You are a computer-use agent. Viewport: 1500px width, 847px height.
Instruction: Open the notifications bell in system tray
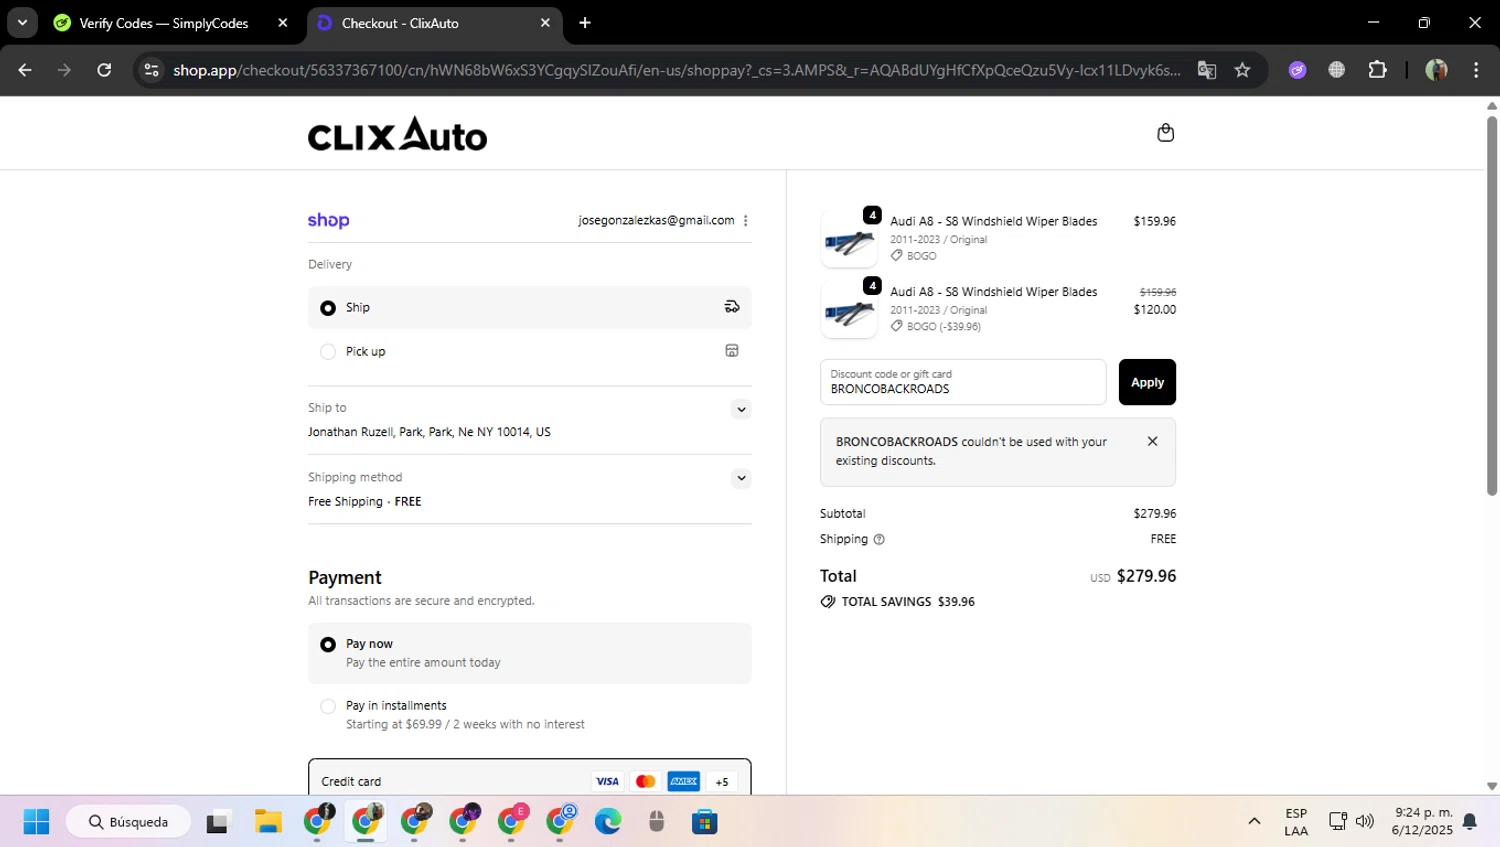1470,822
